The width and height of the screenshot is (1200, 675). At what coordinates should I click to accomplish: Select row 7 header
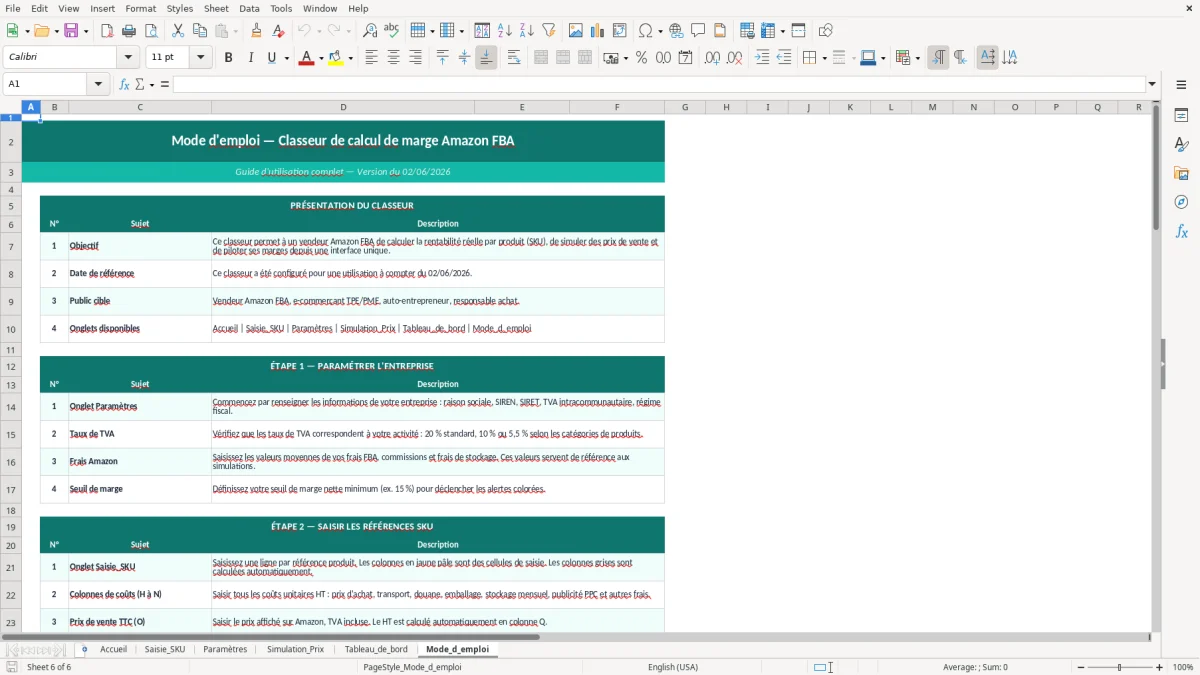pos(11,246)
